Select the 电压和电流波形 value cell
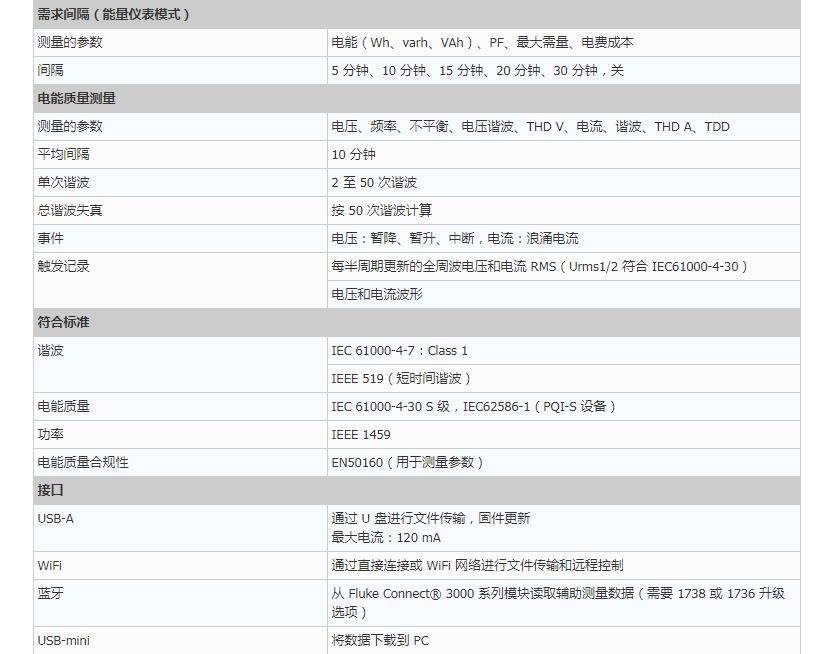The image size is (832, 654). tap(377, 295)
